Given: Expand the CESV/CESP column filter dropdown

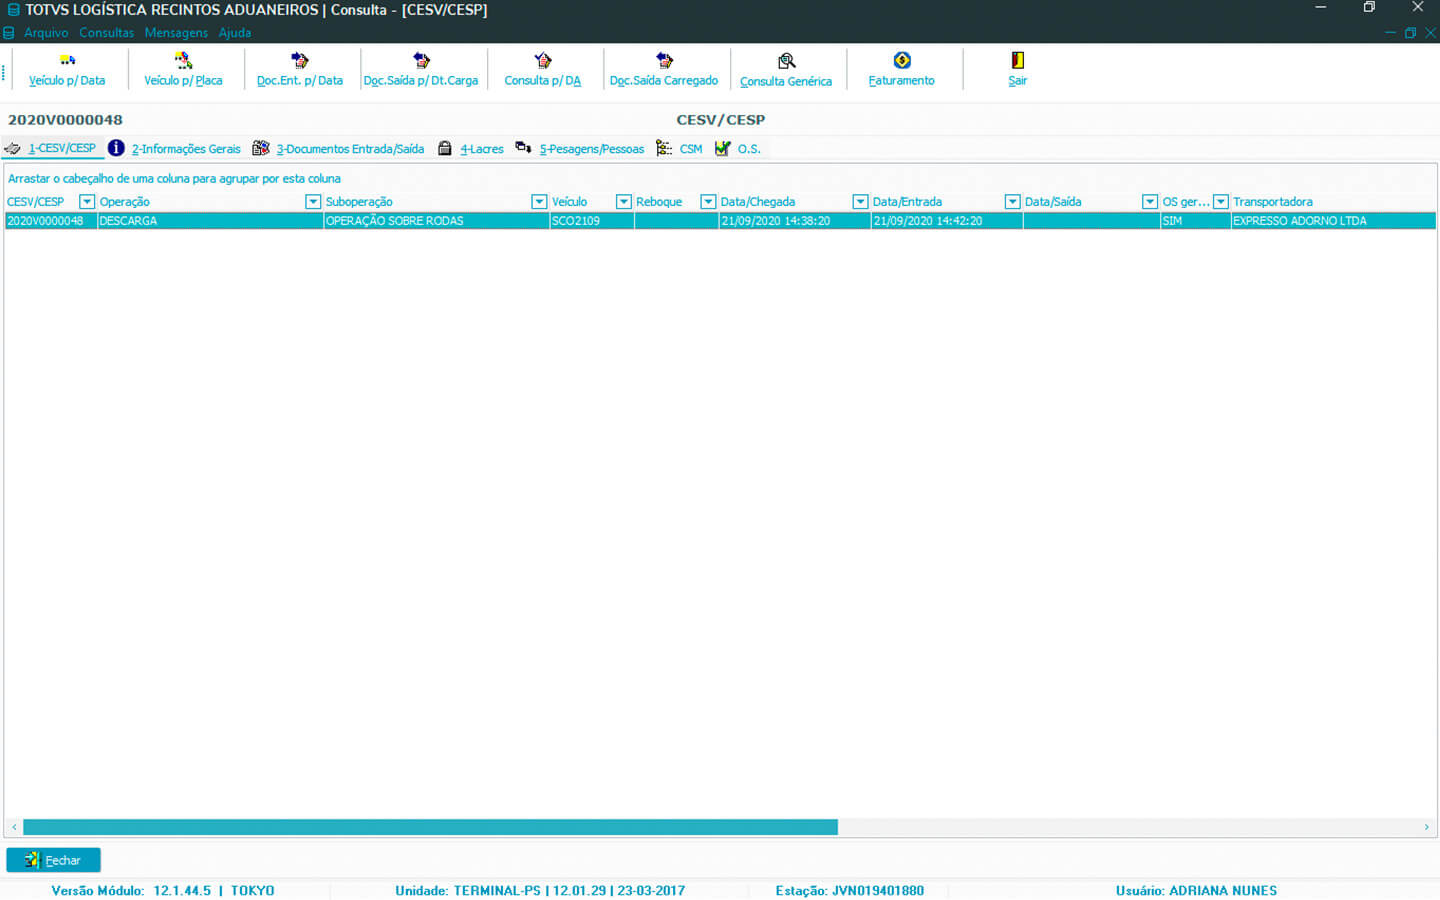Looking at the screenshot, I should pyautogui.click(x=87, y=202).
